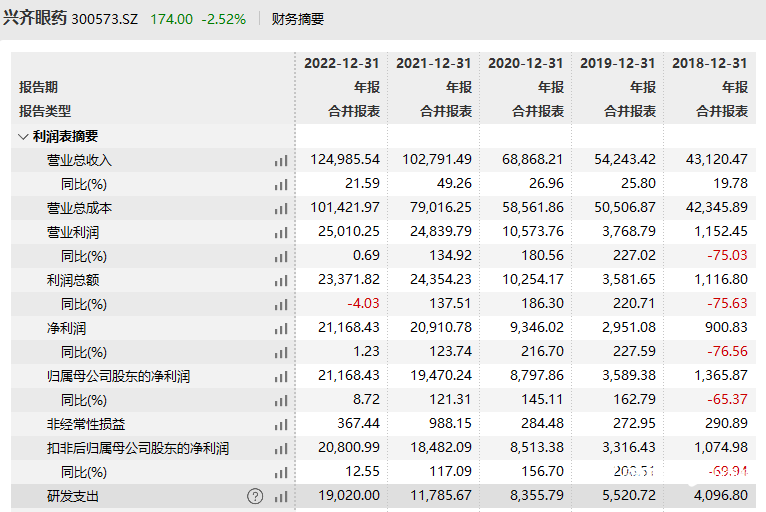Select the 扣非后归属母公司股东的净利润 row label
This screenshot has height=512, width=766.
pos(138,448)
